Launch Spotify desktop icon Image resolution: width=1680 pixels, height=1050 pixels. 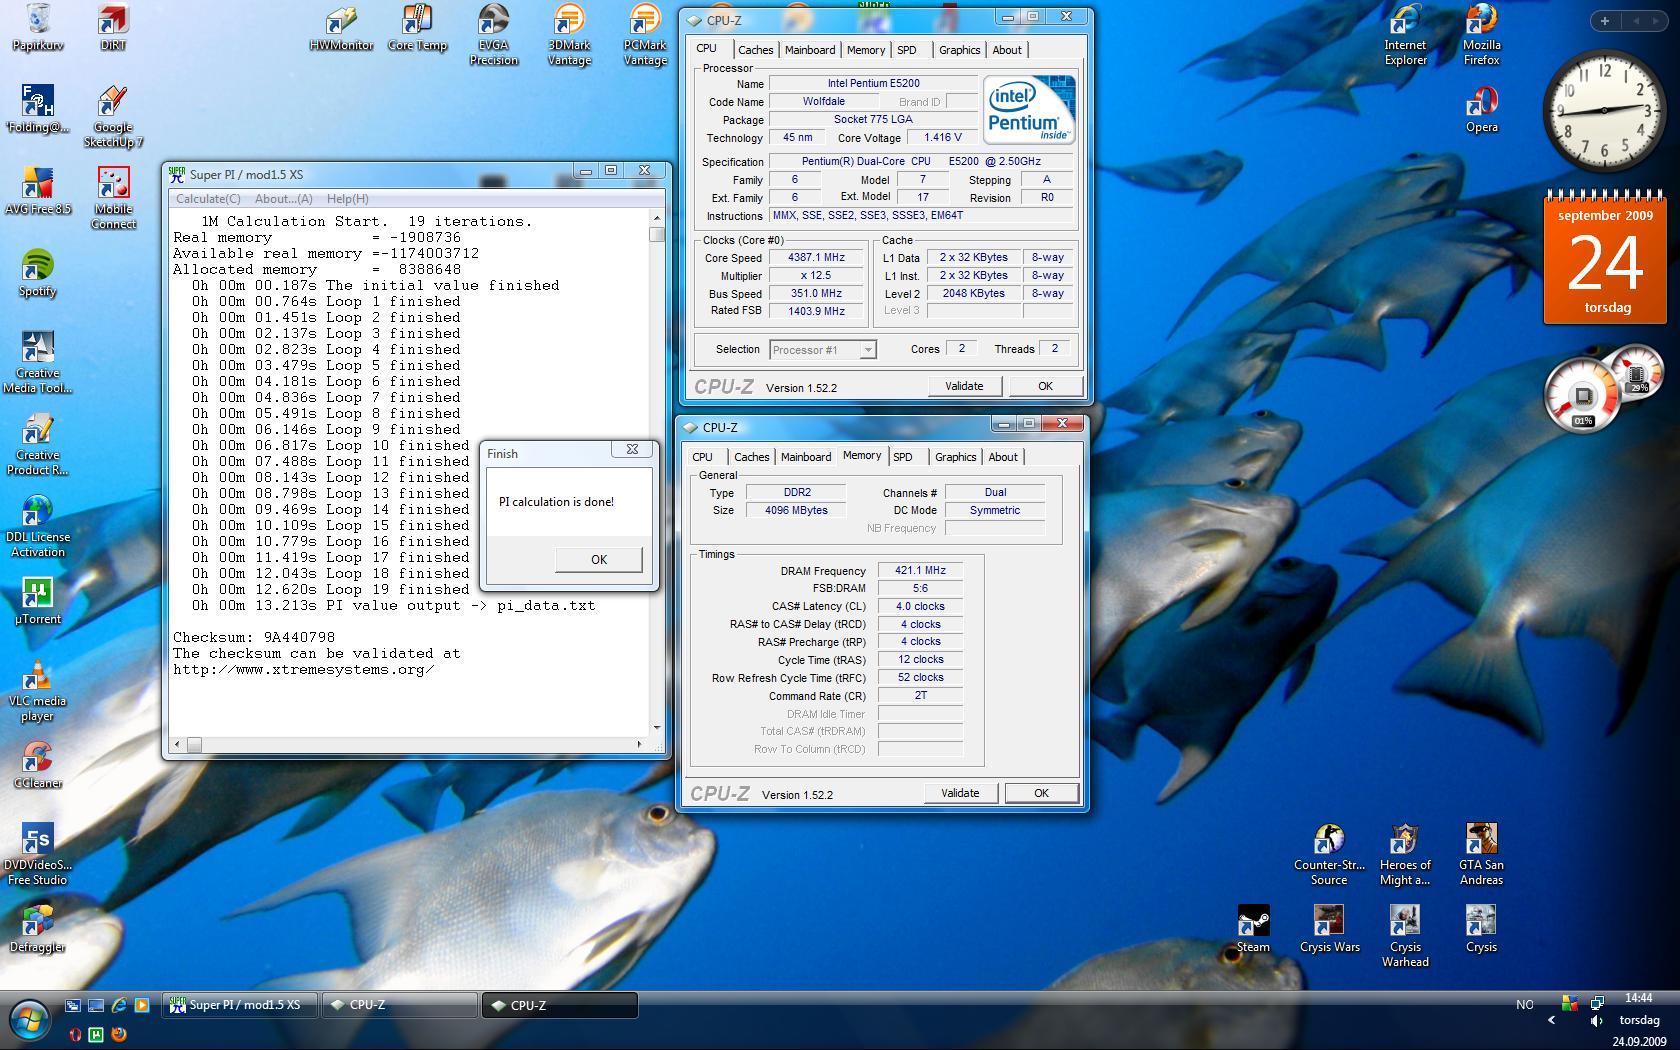tap(38, 273)
